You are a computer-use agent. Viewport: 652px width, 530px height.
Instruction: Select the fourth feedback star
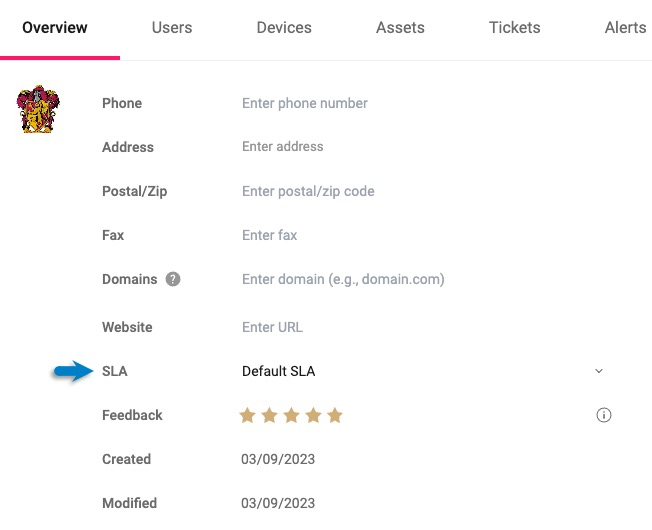click(x=313, y=415)
